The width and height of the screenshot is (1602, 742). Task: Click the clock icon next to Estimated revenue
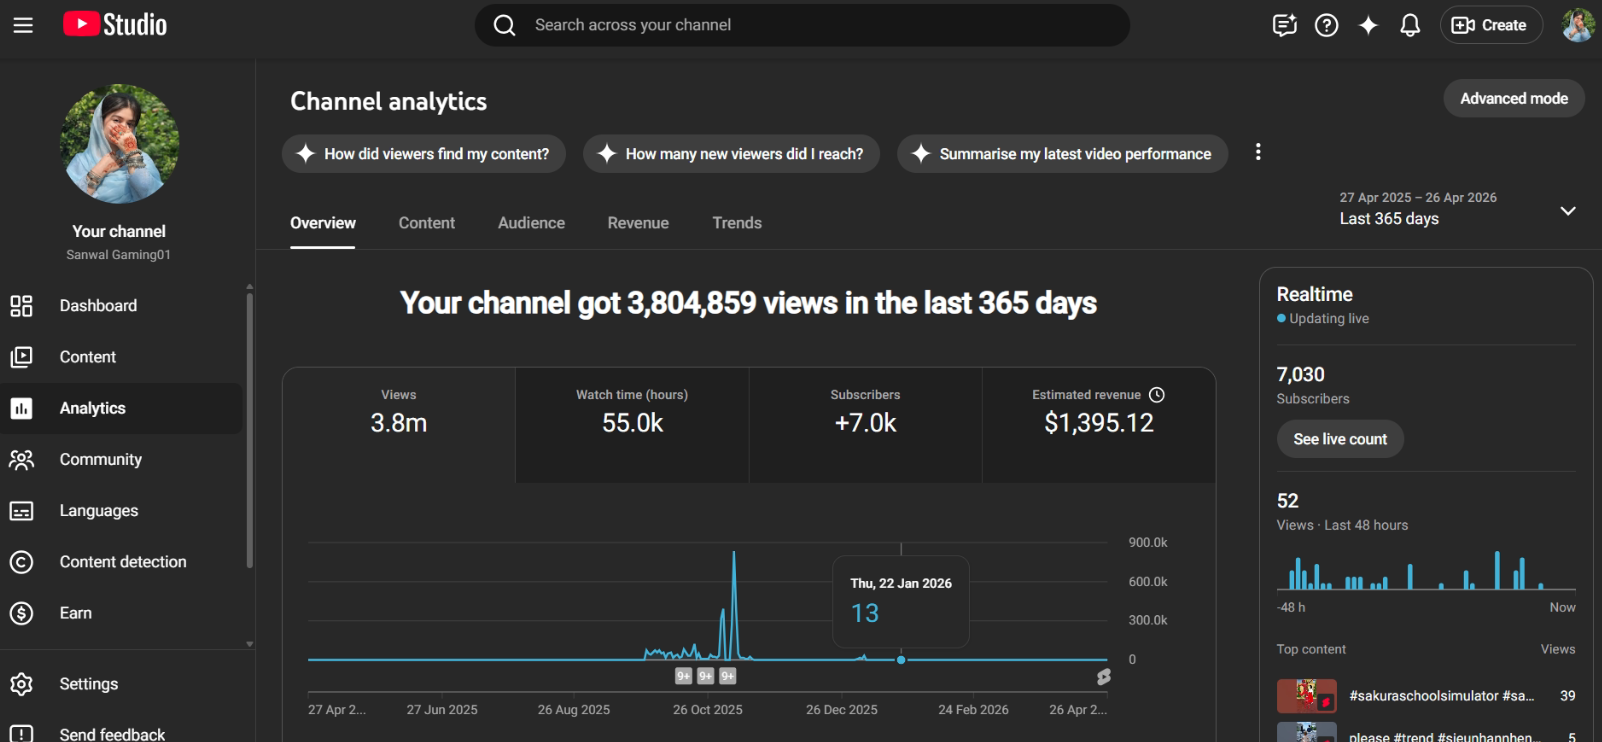[x=1157, y=395]
